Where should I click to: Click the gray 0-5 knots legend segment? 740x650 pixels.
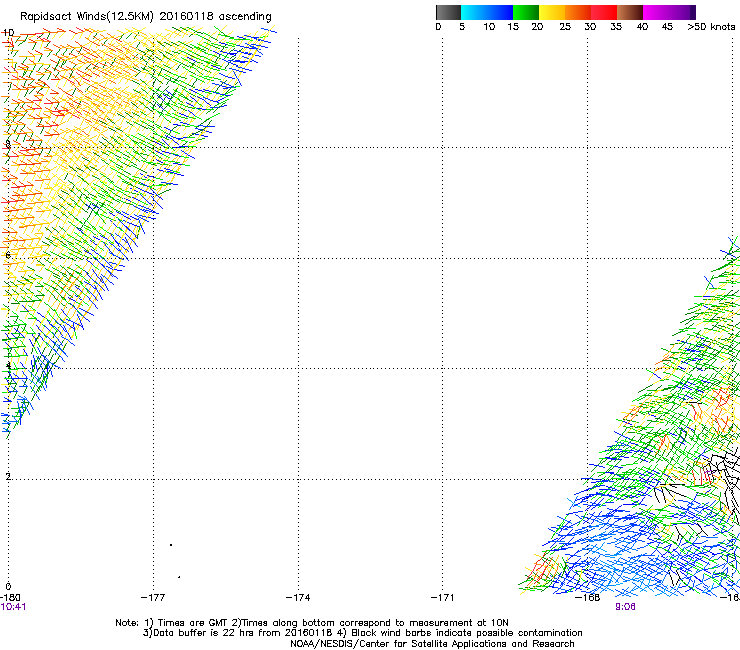[448, 12]
